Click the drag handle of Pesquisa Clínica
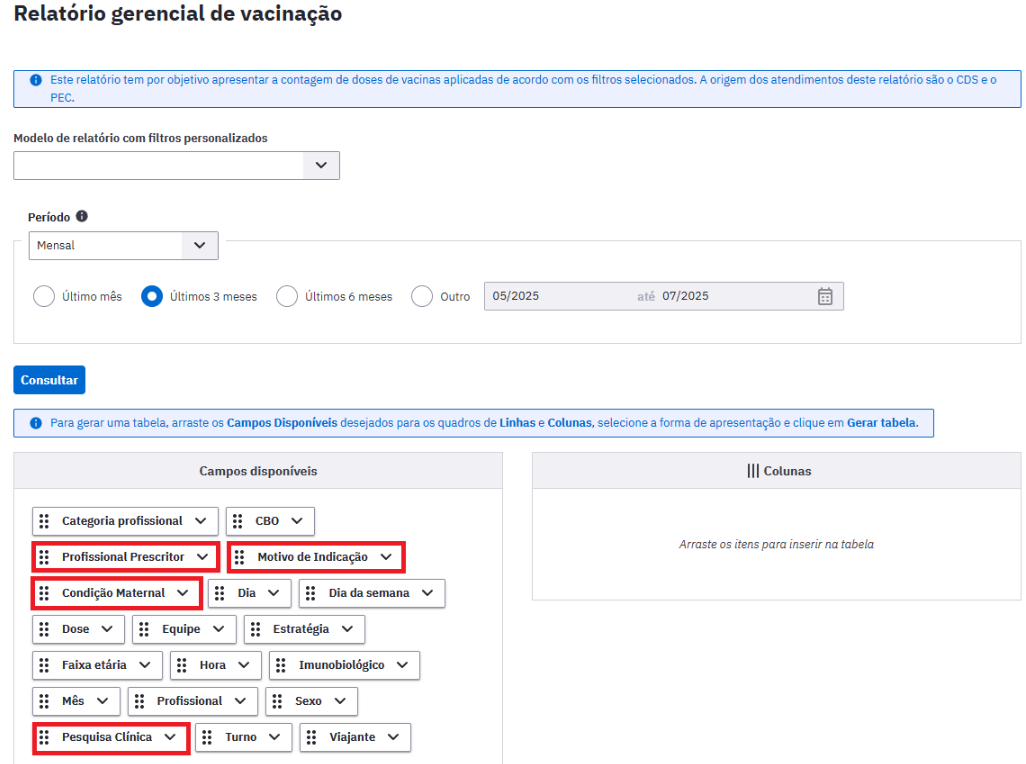 (44, 737)
